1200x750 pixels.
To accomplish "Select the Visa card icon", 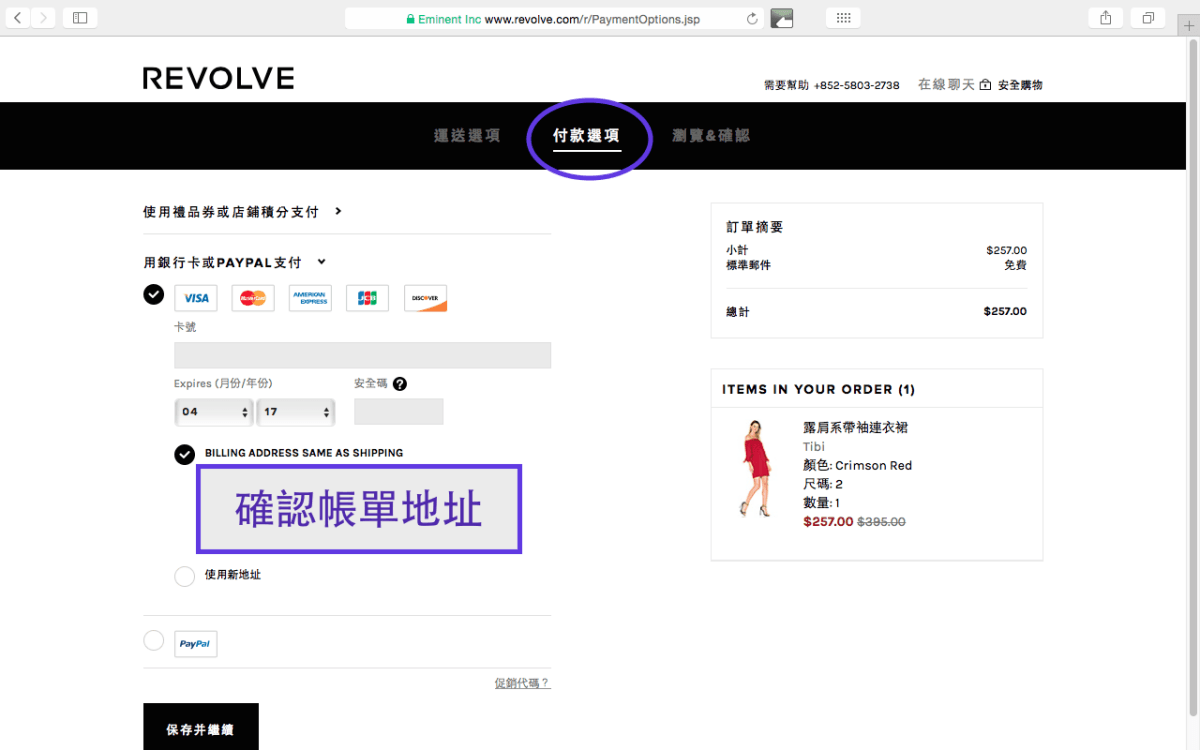I will [196, 298].
